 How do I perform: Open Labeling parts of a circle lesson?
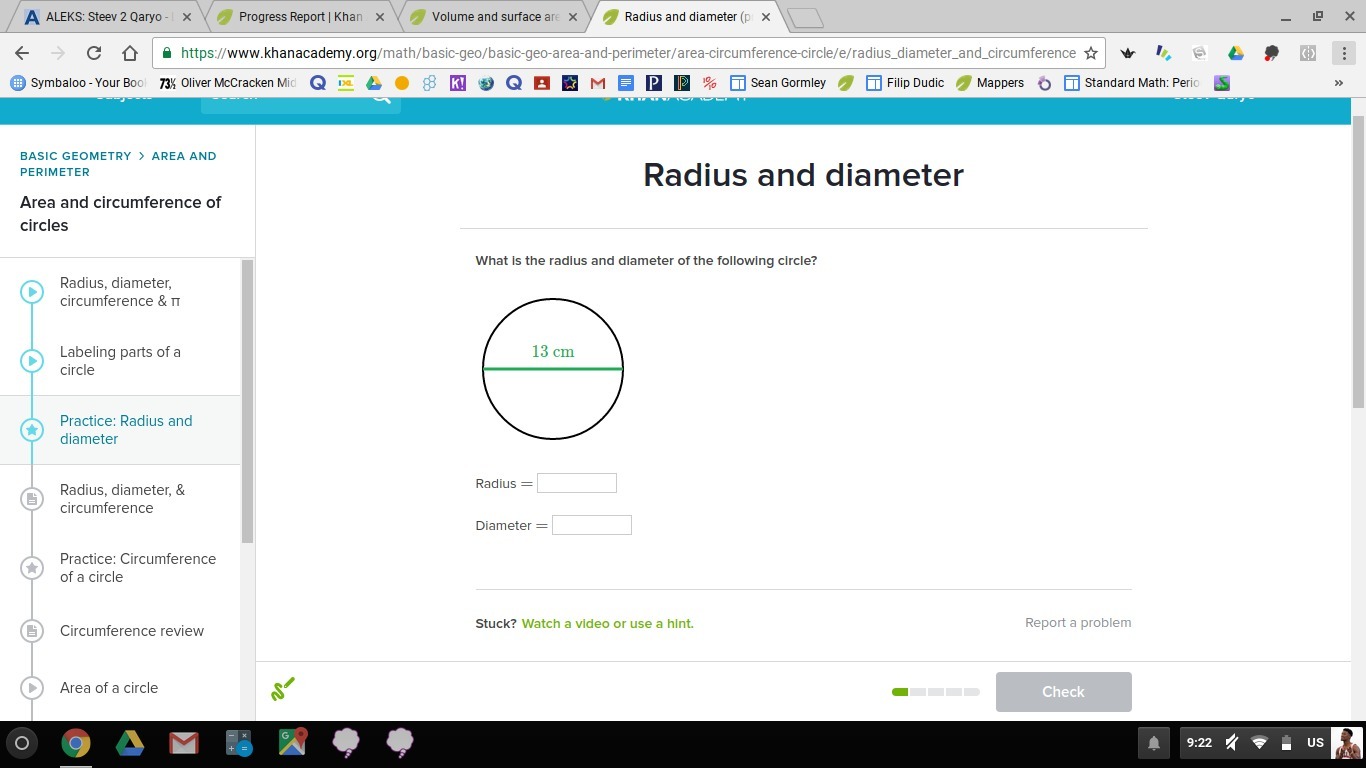tap(120, 361)
